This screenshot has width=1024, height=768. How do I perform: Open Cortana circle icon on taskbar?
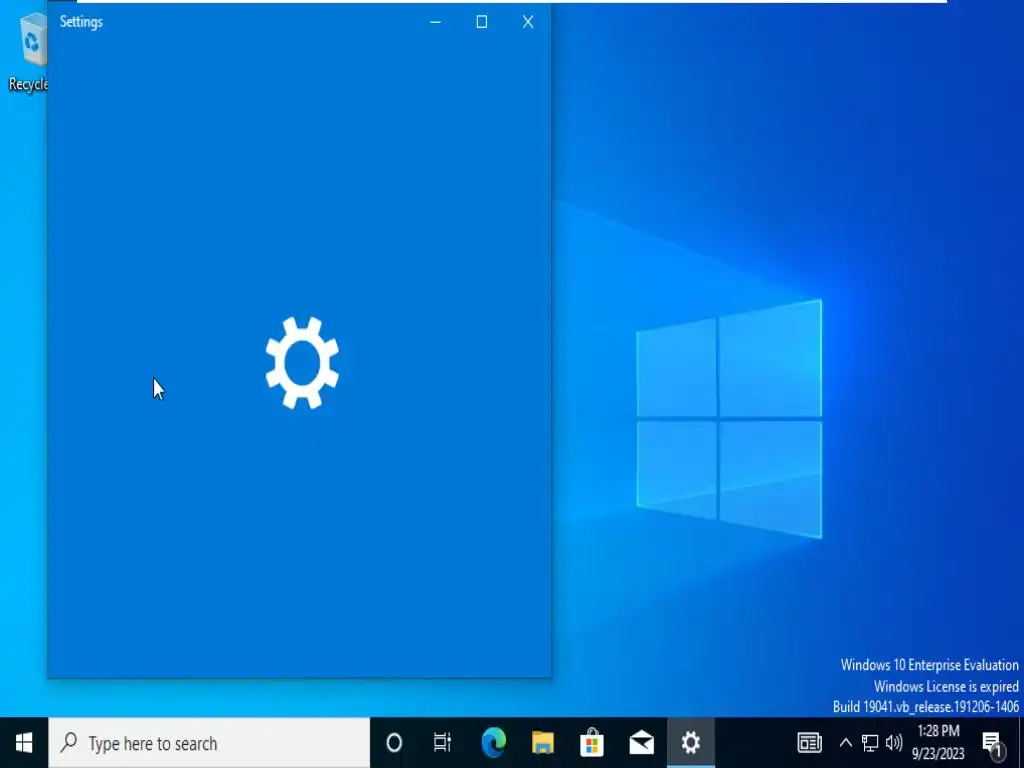394,743
